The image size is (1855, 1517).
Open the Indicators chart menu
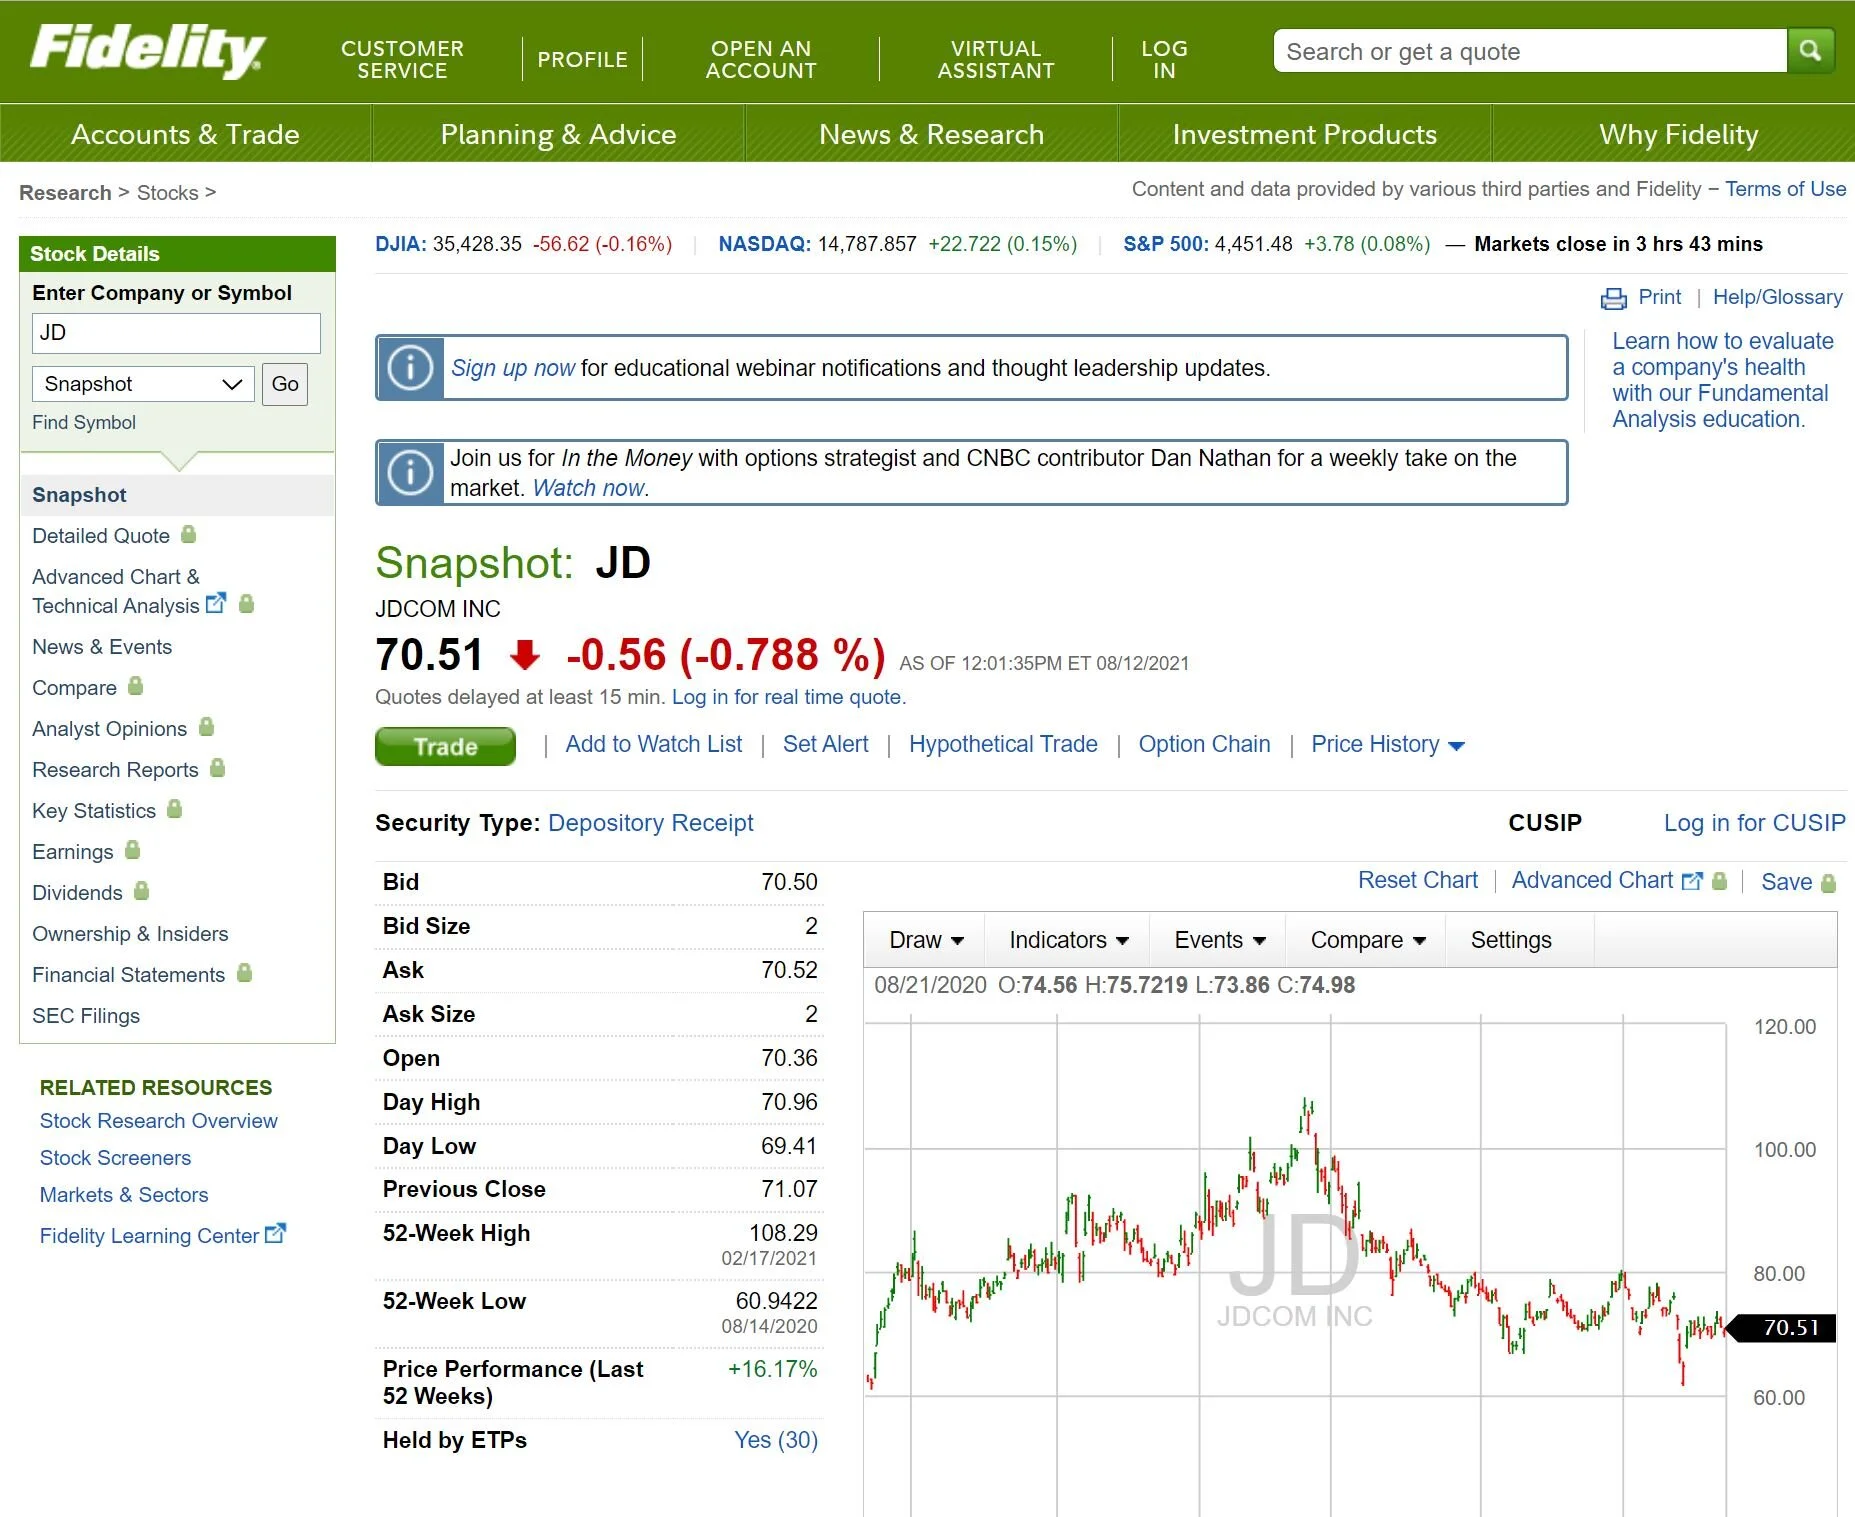1068,940
